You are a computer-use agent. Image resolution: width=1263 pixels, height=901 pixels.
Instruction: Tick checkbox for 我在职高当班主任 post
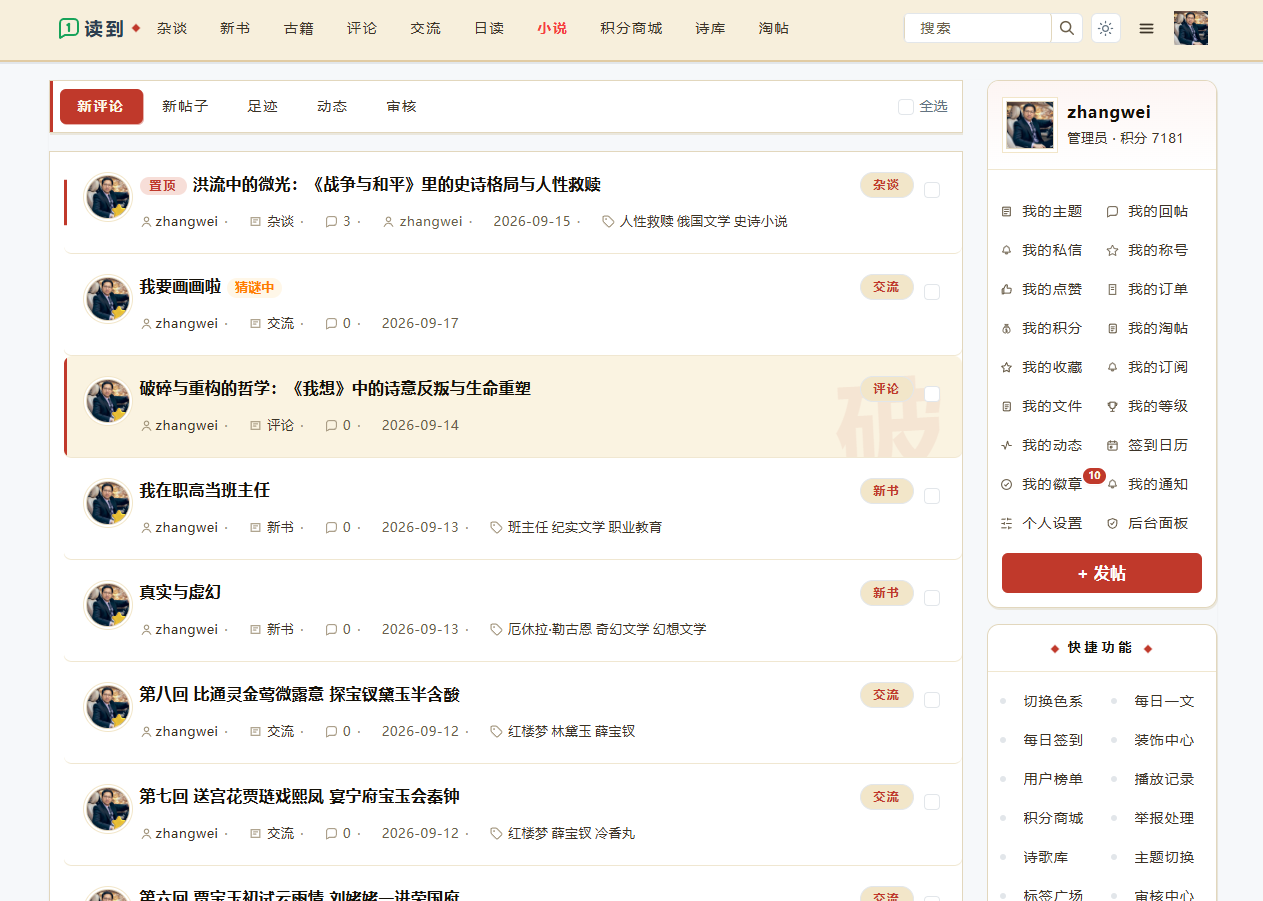[x=932, y=496]
